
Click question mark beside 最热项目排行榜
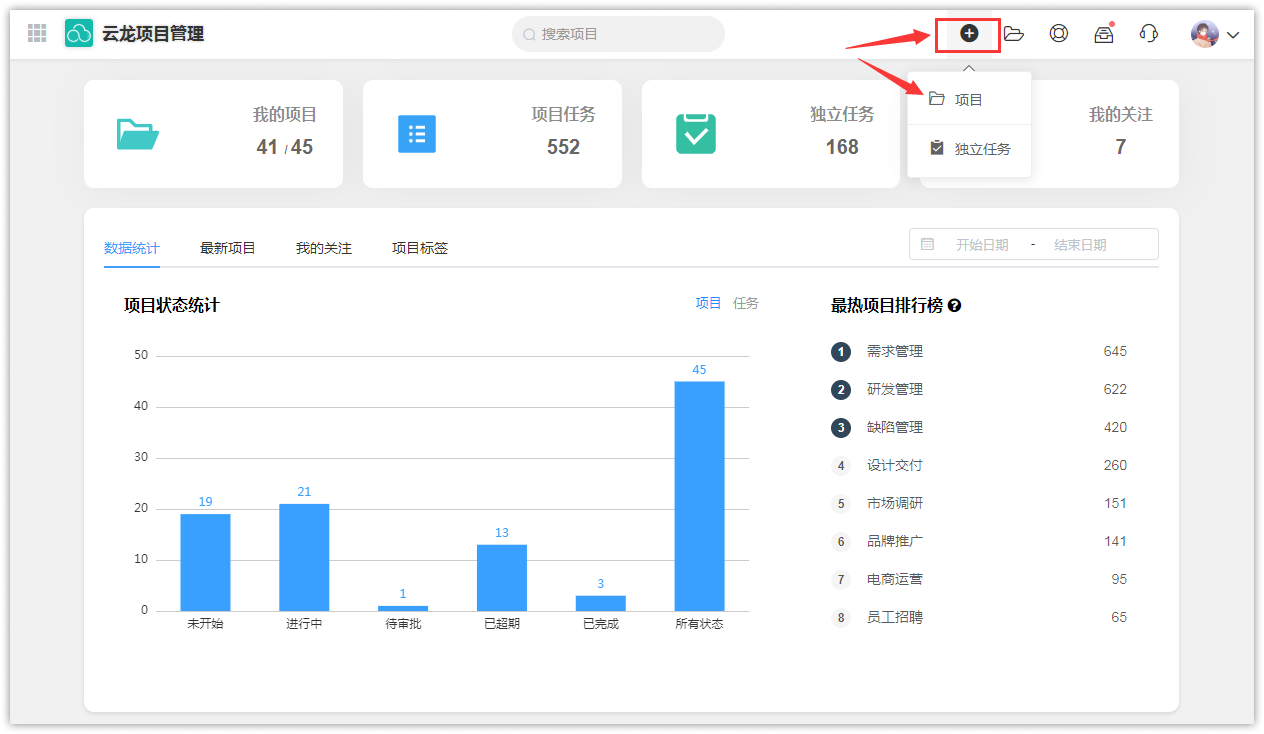[x=954, y=306]
